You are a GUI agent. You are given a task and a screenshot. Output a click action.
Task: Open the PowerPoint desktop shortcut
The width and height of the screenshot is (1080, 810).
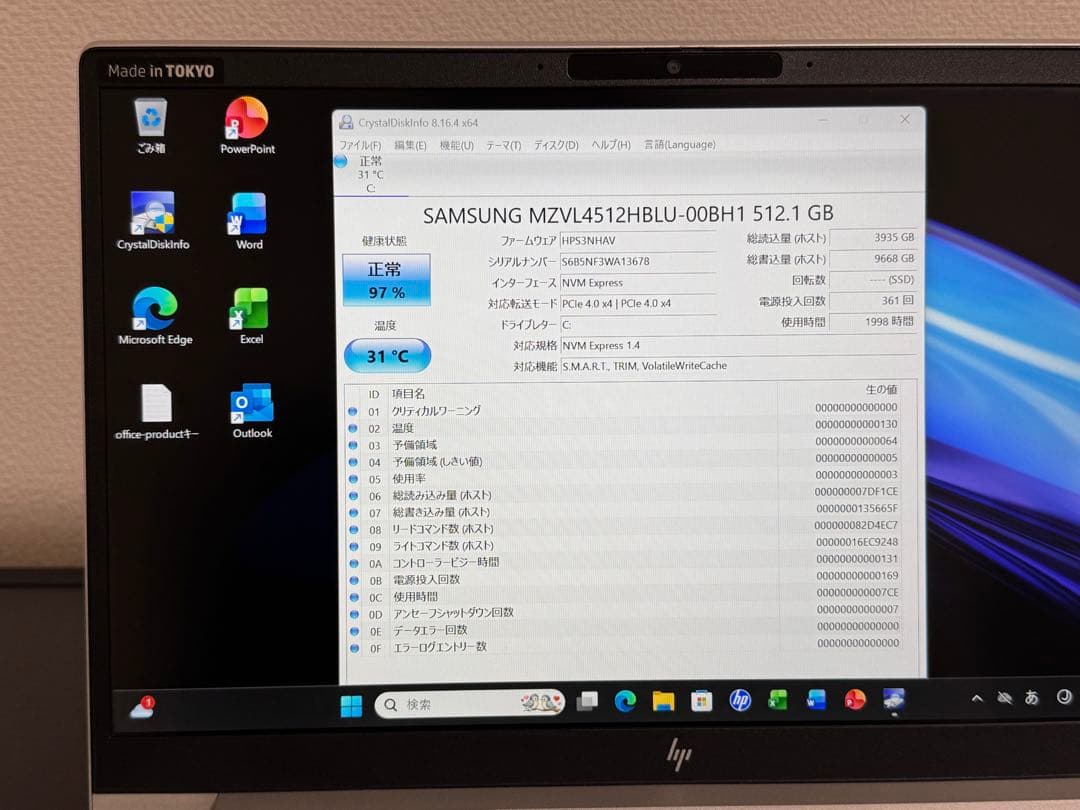click(247, 125)
